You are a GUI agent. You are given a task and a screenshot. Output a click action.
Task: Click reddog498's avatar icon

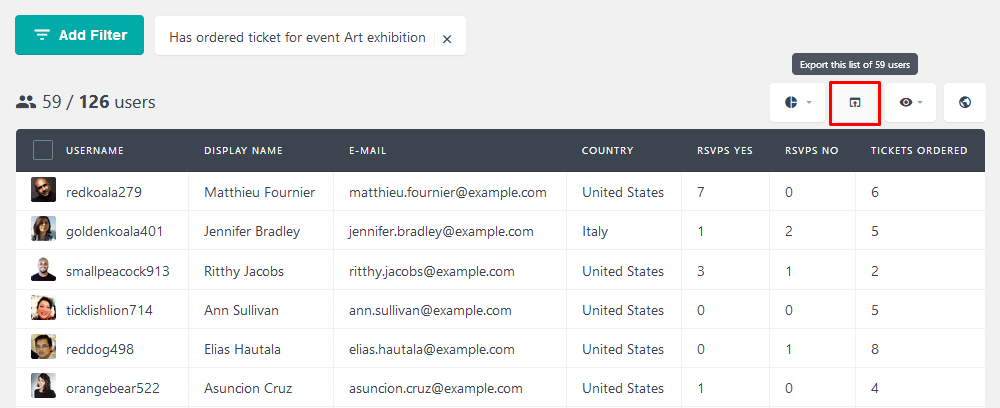point(43,347)
